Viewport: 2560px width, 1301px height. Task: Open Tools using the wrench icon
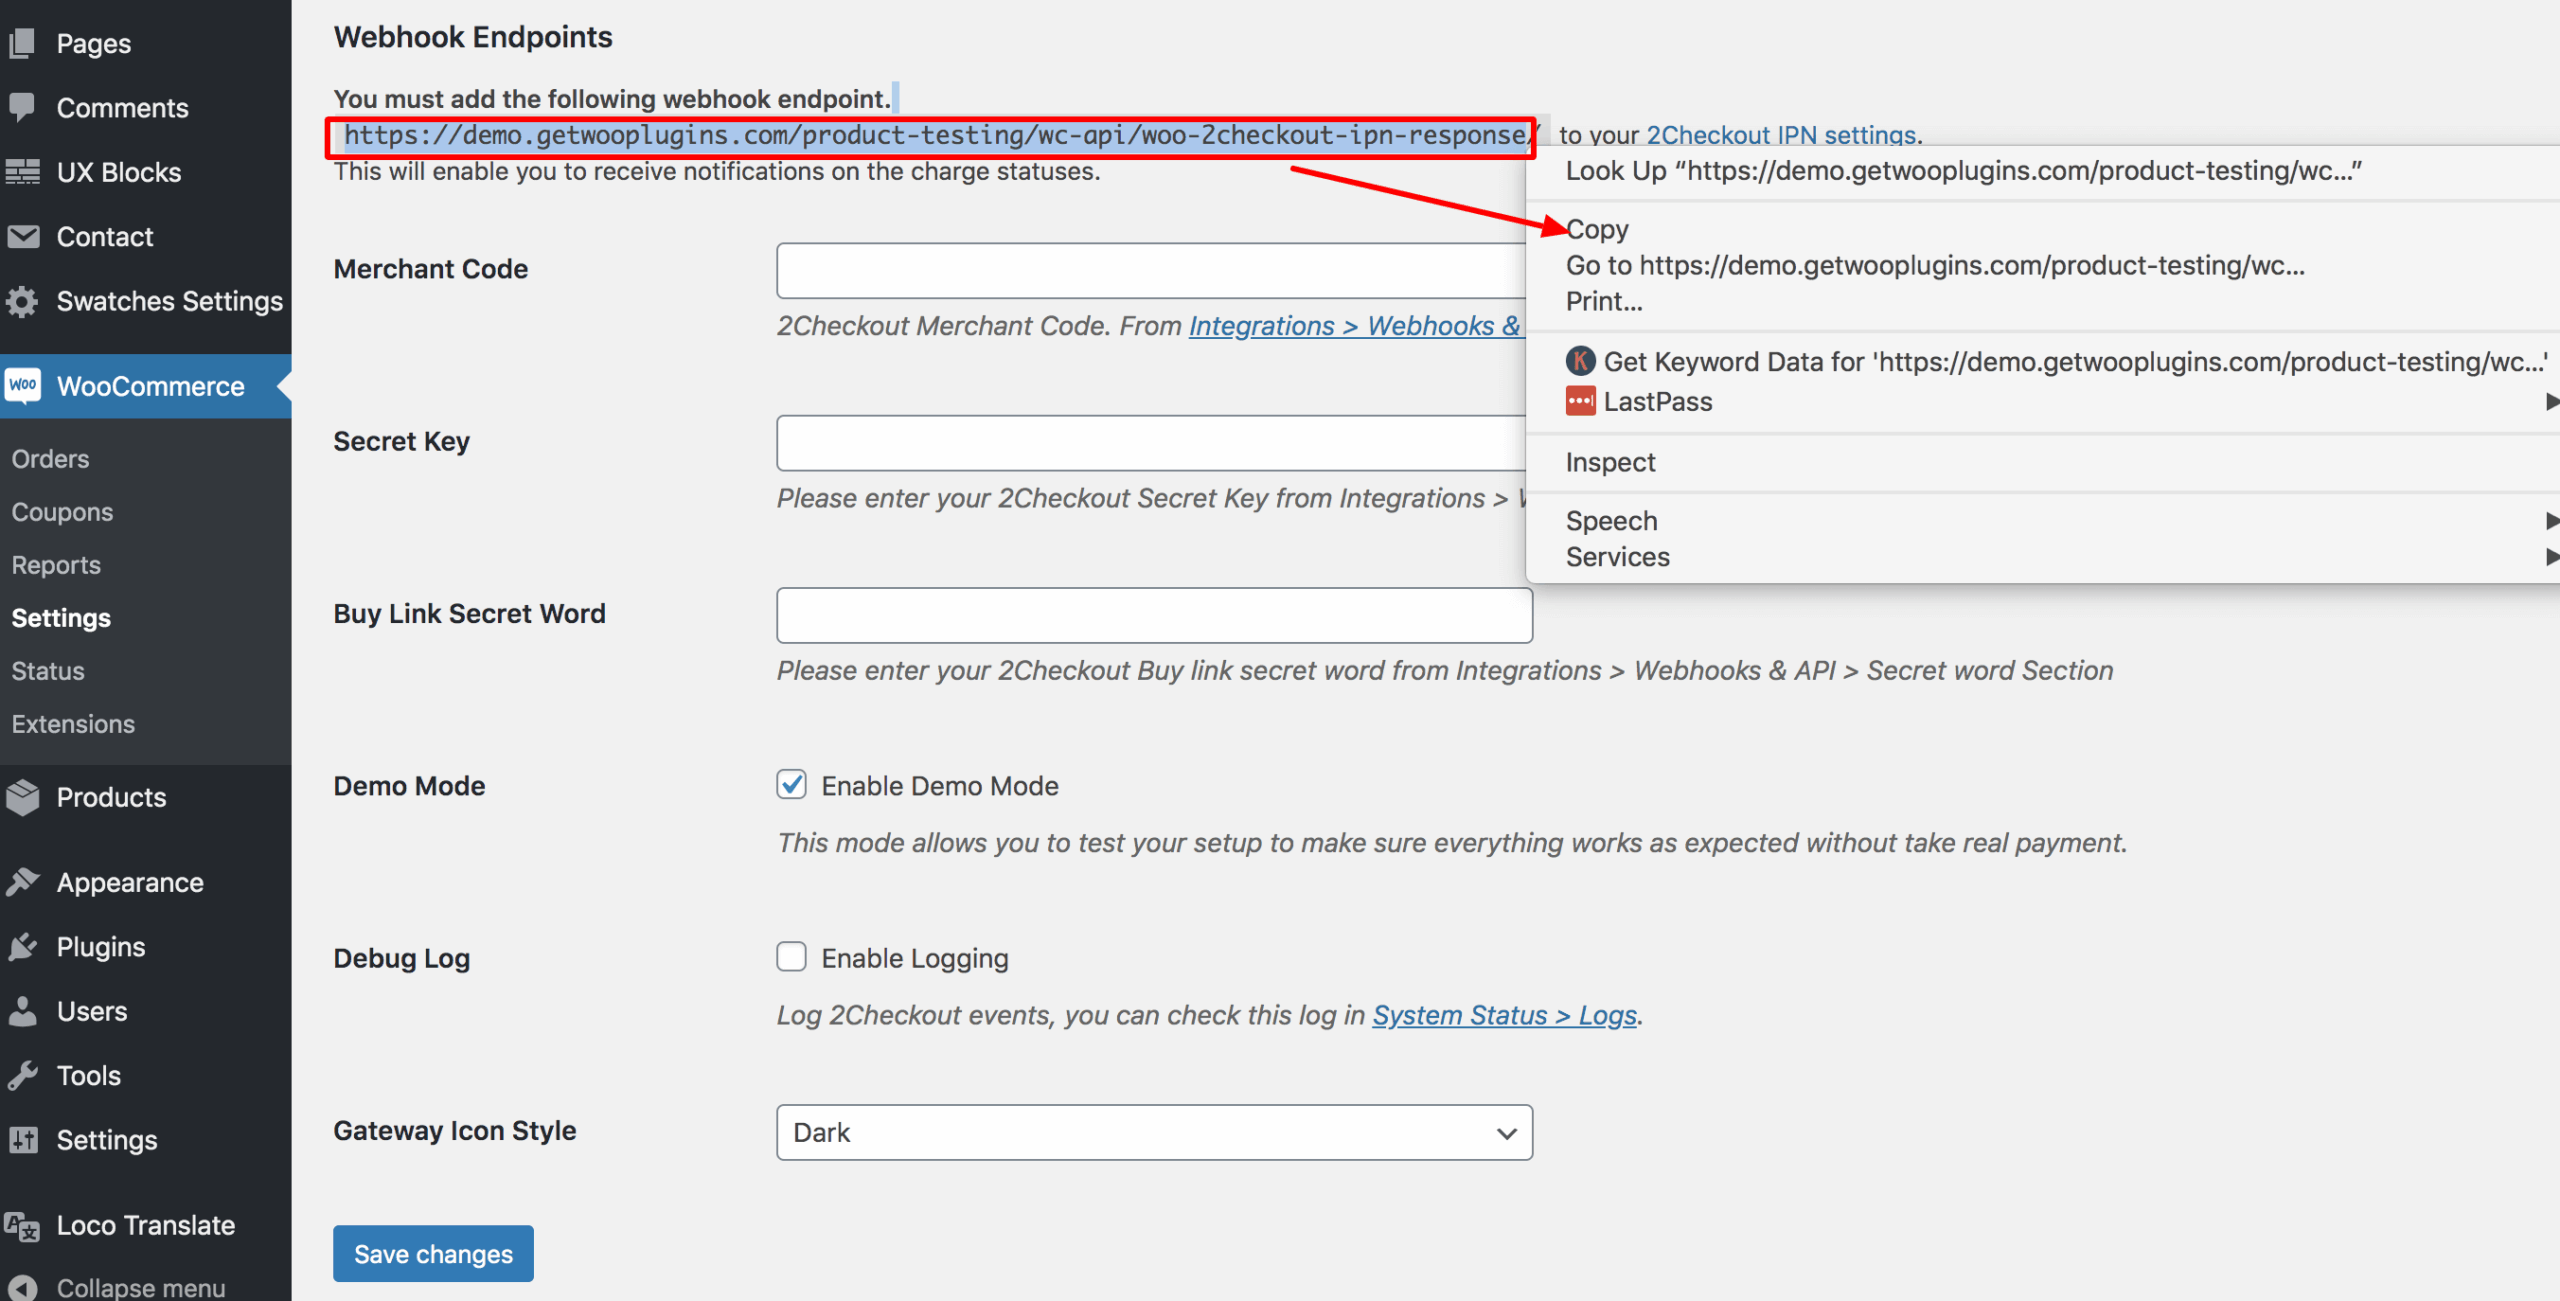click(24, 1074)
